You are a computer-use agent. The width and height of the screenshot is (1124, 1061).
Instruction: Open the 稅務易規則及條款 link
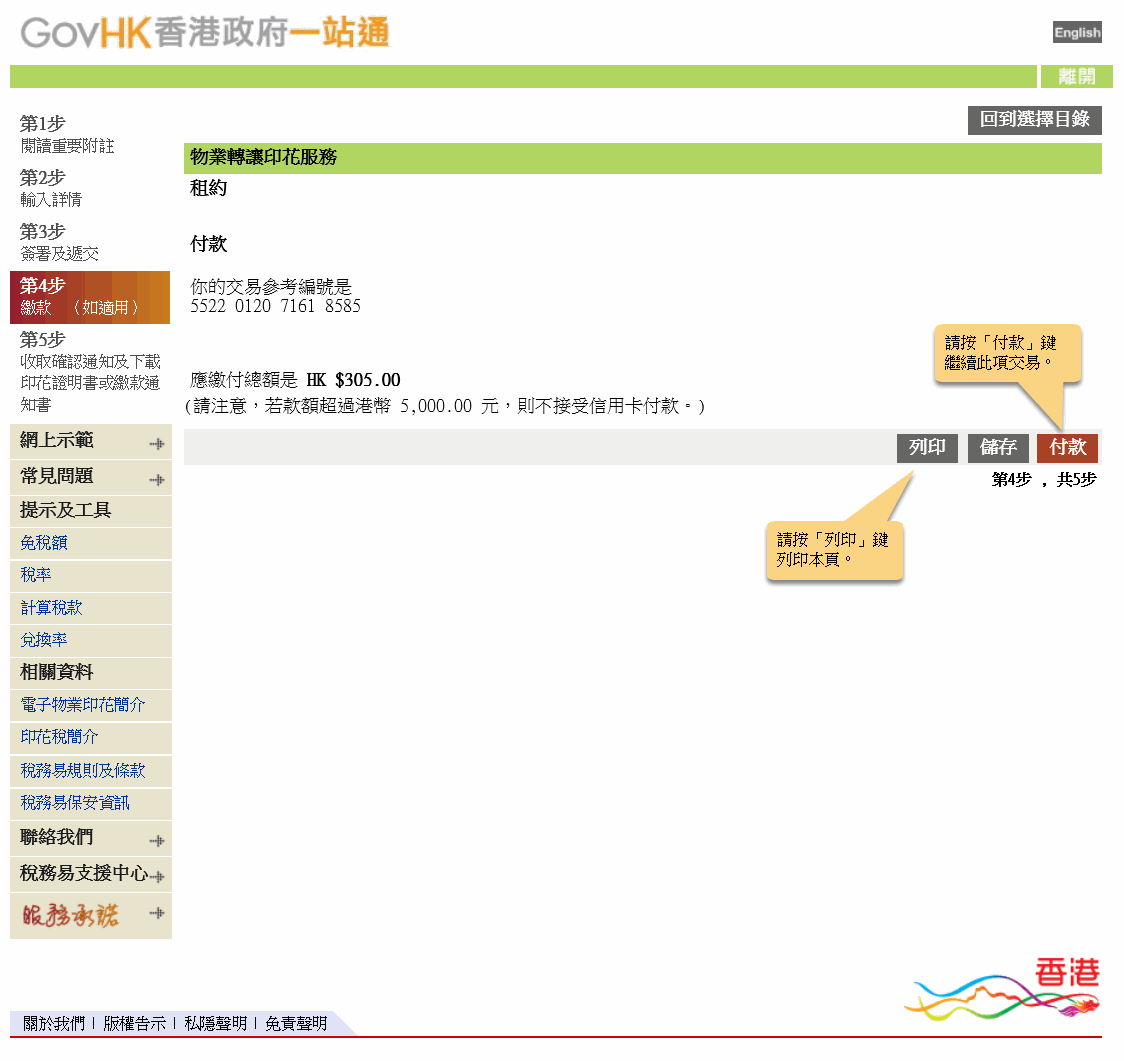(82, 771)
